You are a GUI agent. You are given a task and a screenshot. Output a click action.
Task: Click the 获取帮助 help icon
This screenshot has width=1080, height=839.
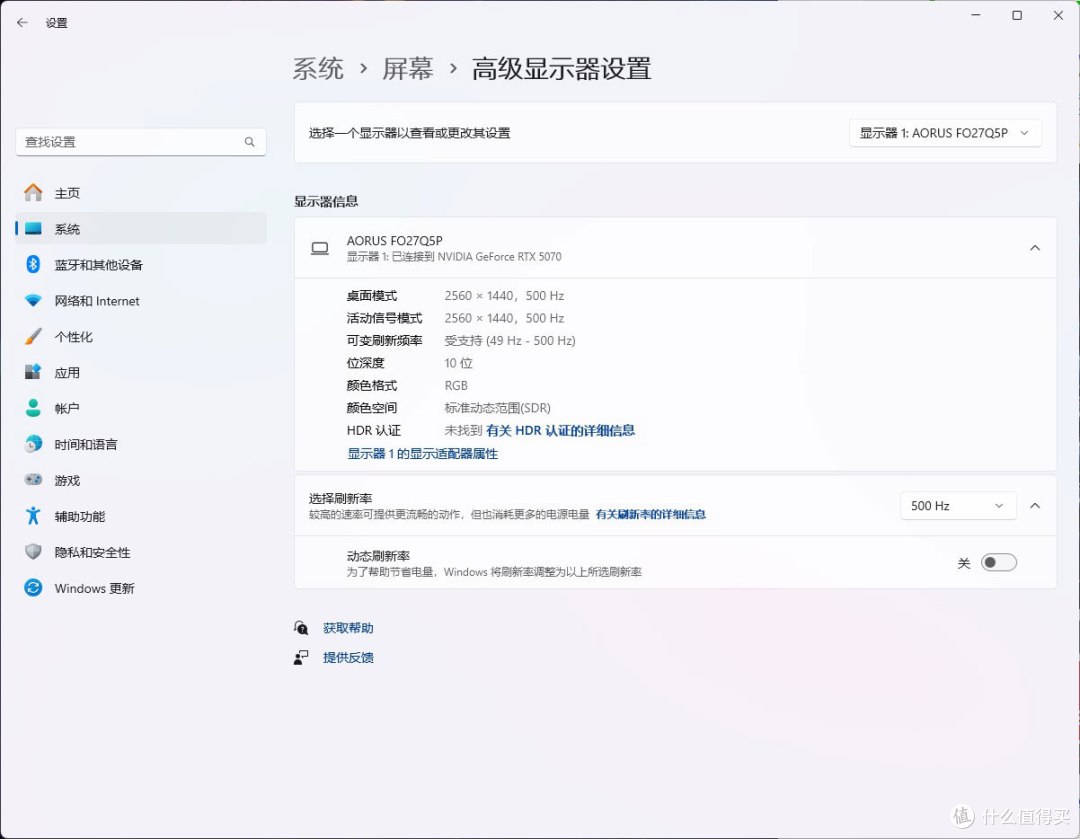click(301, 628)
